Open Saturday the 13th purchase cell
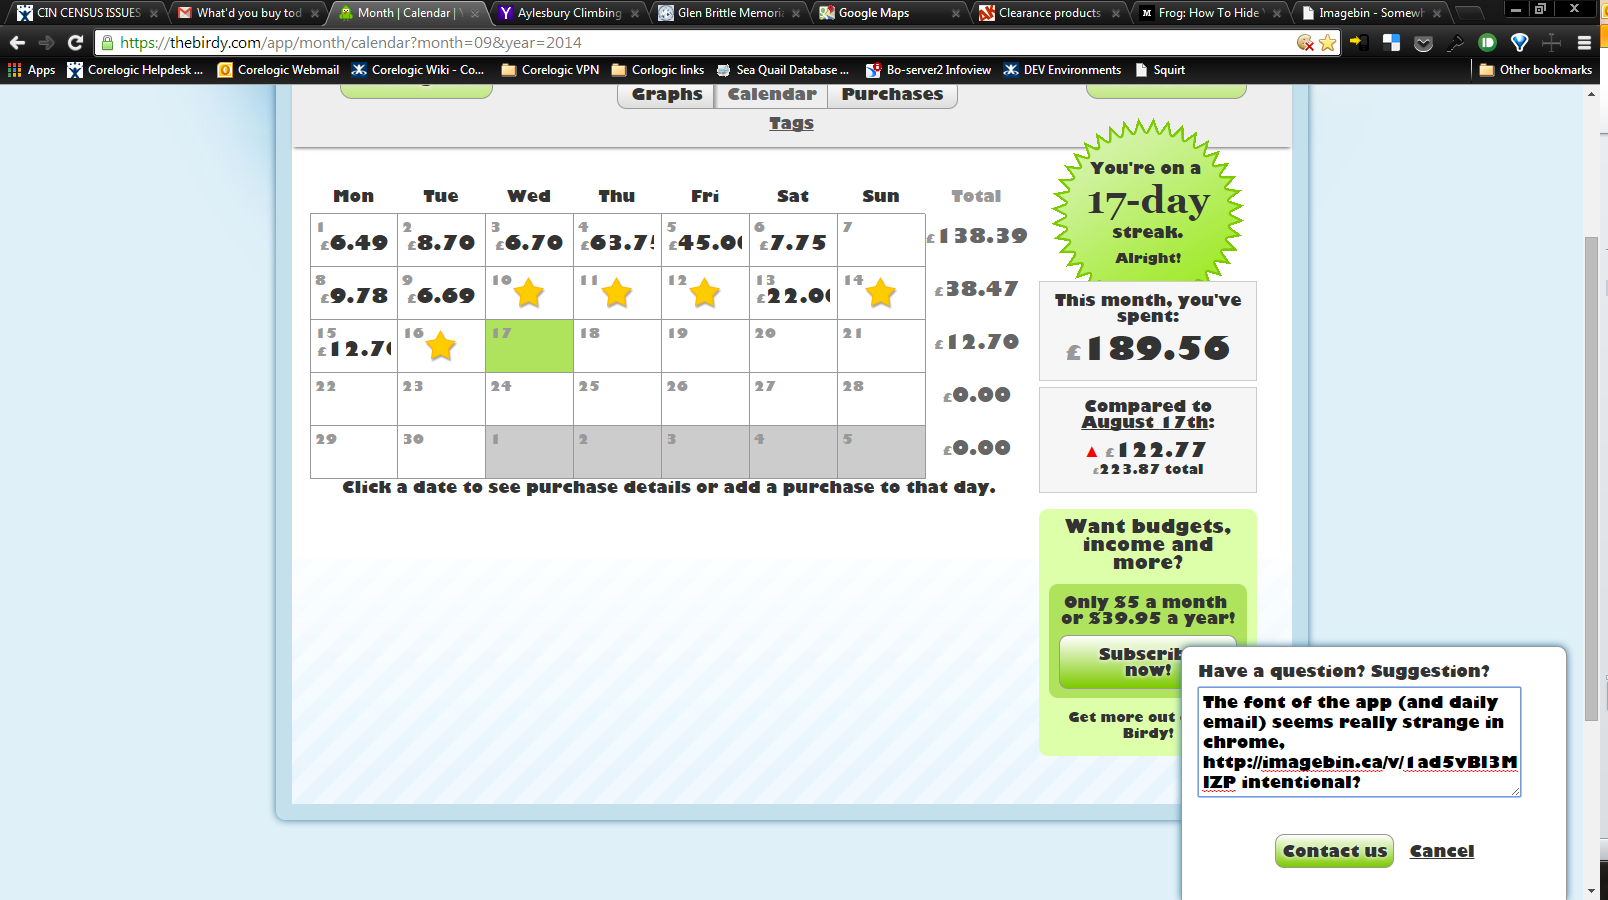 793,293
